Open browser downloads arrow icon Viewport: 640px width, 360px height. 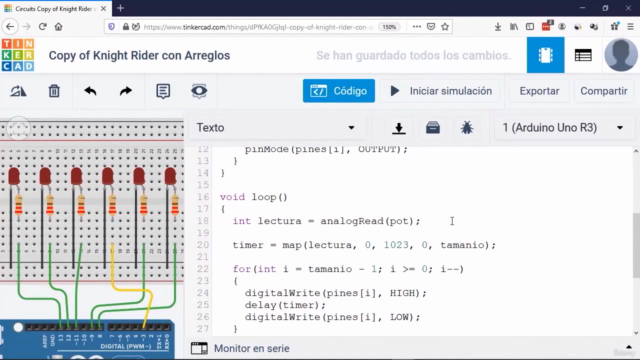[x=498, y=27]
